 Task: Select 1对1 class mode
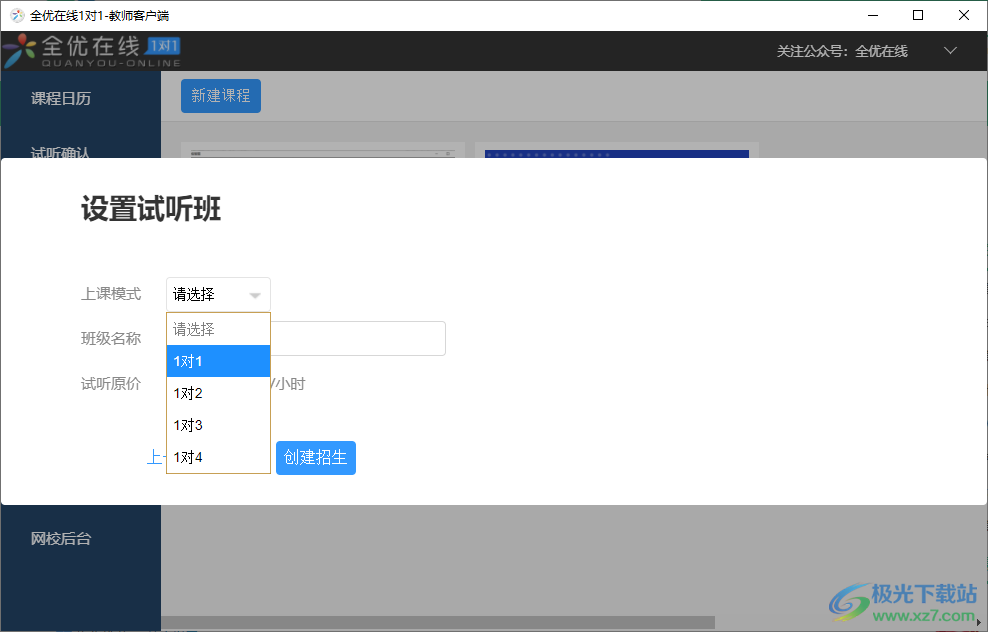218,361
